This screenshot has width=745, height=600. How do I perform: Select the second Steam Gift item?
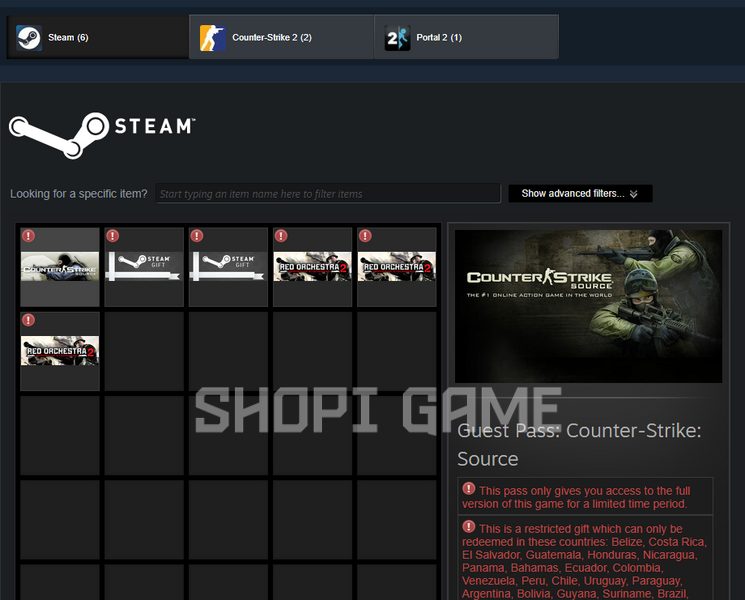pos(228,267)
